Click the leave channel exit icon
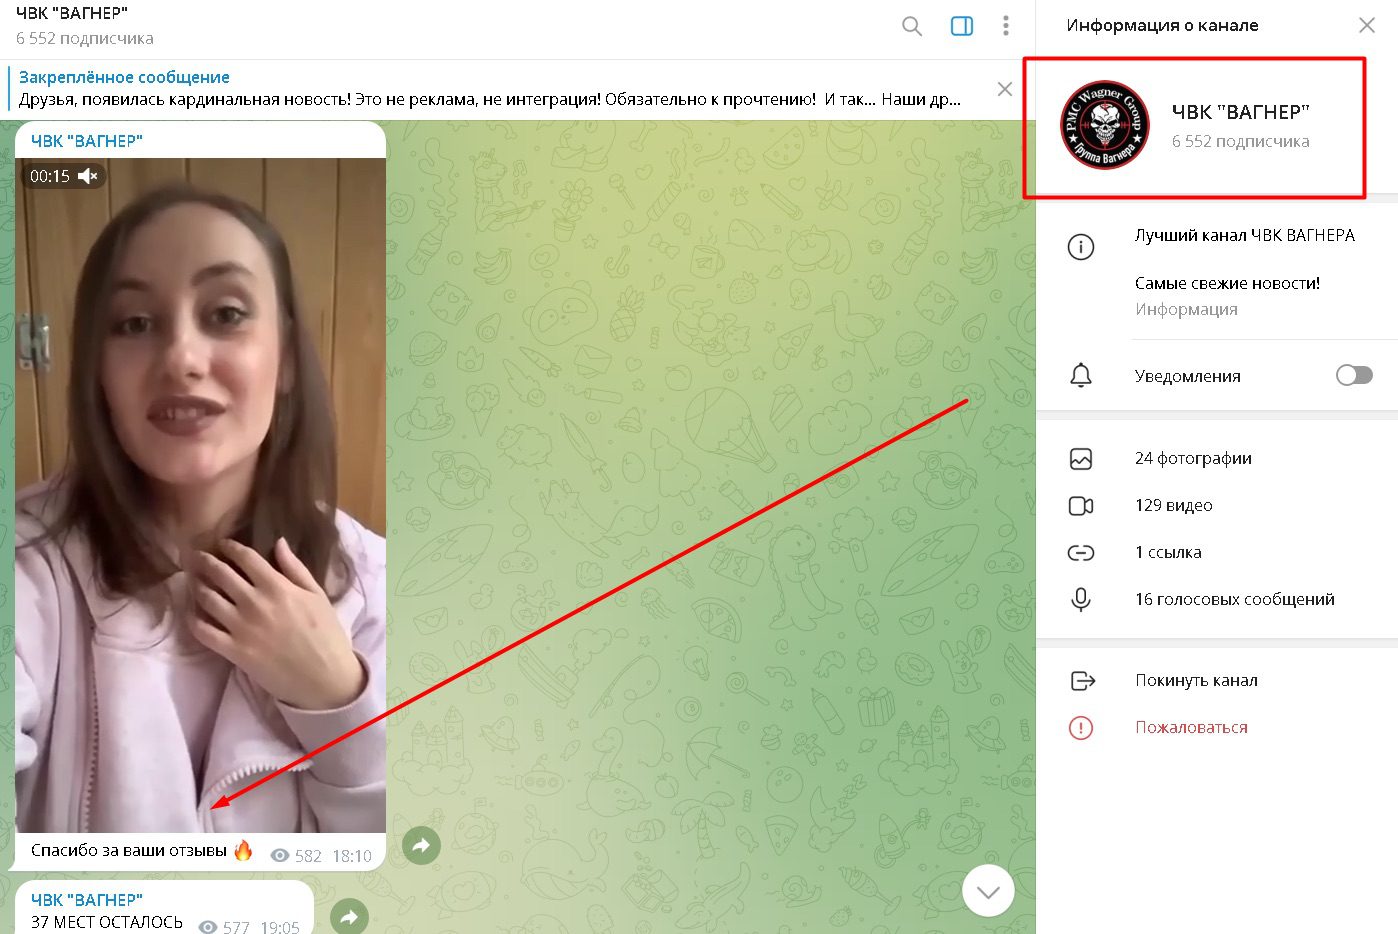The width and height of the screenshot is (1398, 934). (x=1082, y=681)
